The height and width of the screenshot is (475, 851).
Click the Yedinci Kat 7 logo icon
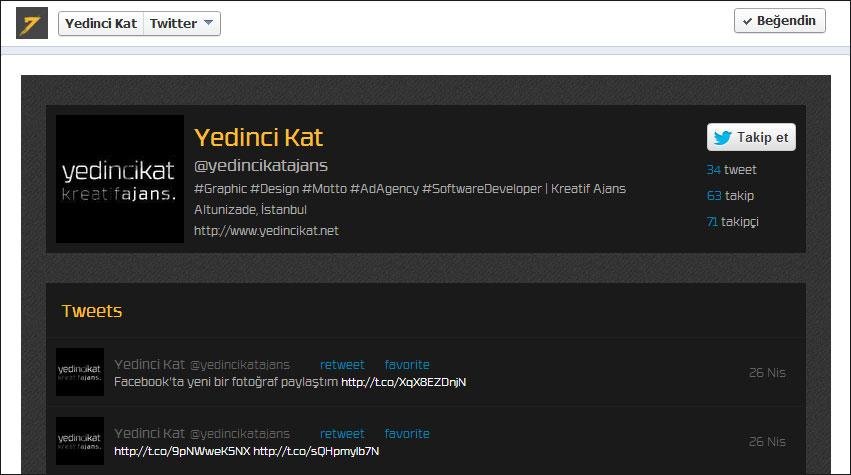31,23
